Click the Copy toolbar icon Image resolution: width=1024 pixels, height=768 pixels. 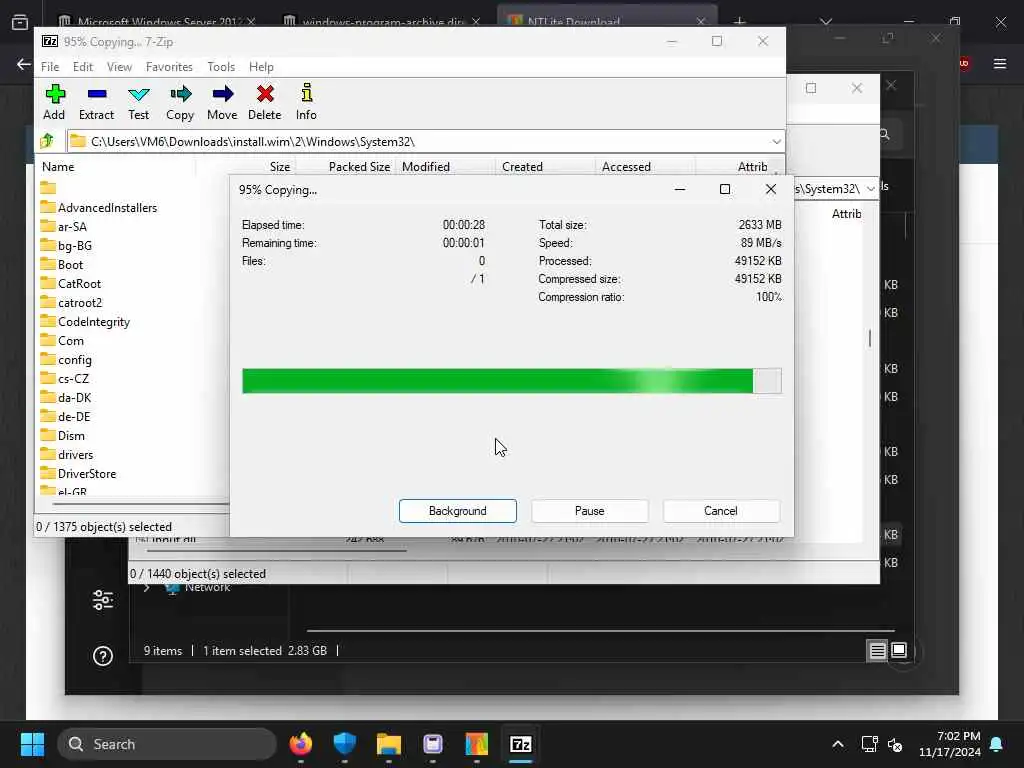180,102
